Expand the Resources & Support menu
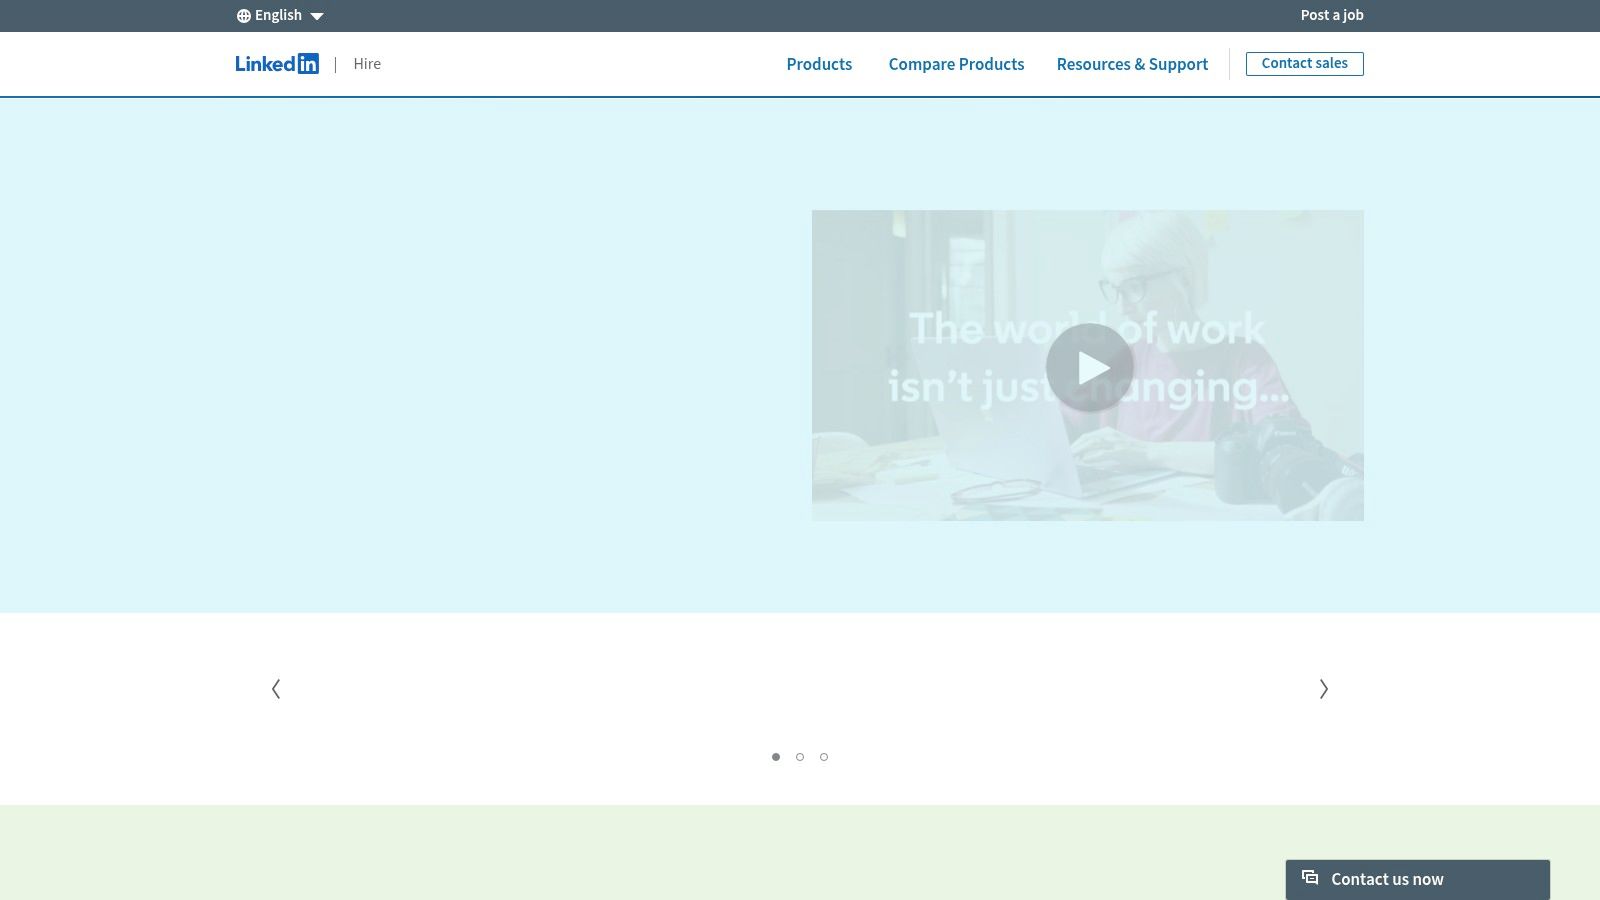Viewport: 1600px width, 900px height. point(1132,64)
